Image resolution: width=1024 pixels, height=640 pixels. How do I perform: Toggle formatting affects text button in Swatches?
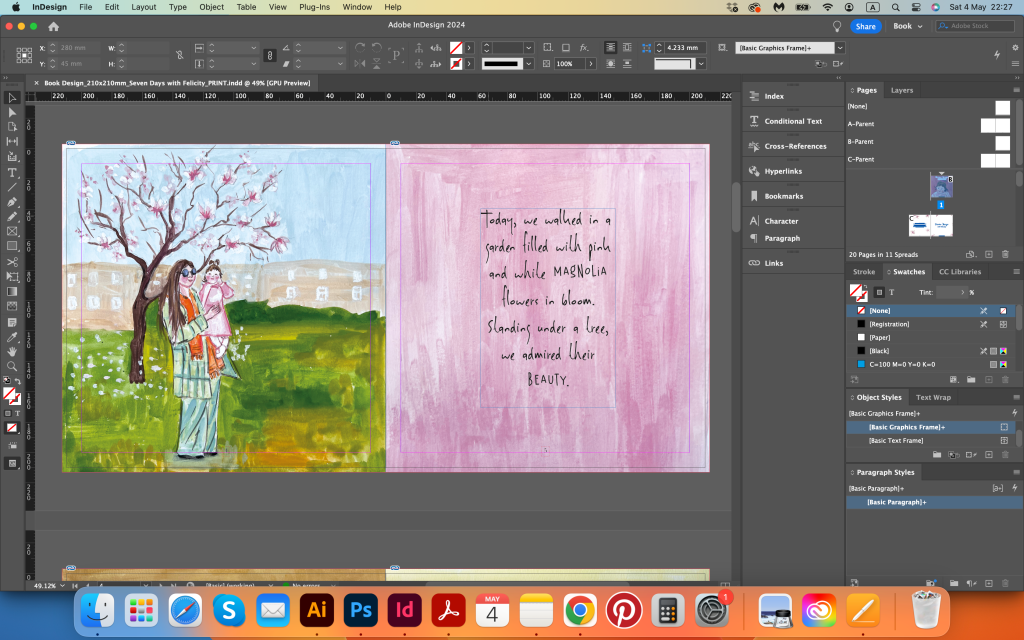tap(891, 292)
